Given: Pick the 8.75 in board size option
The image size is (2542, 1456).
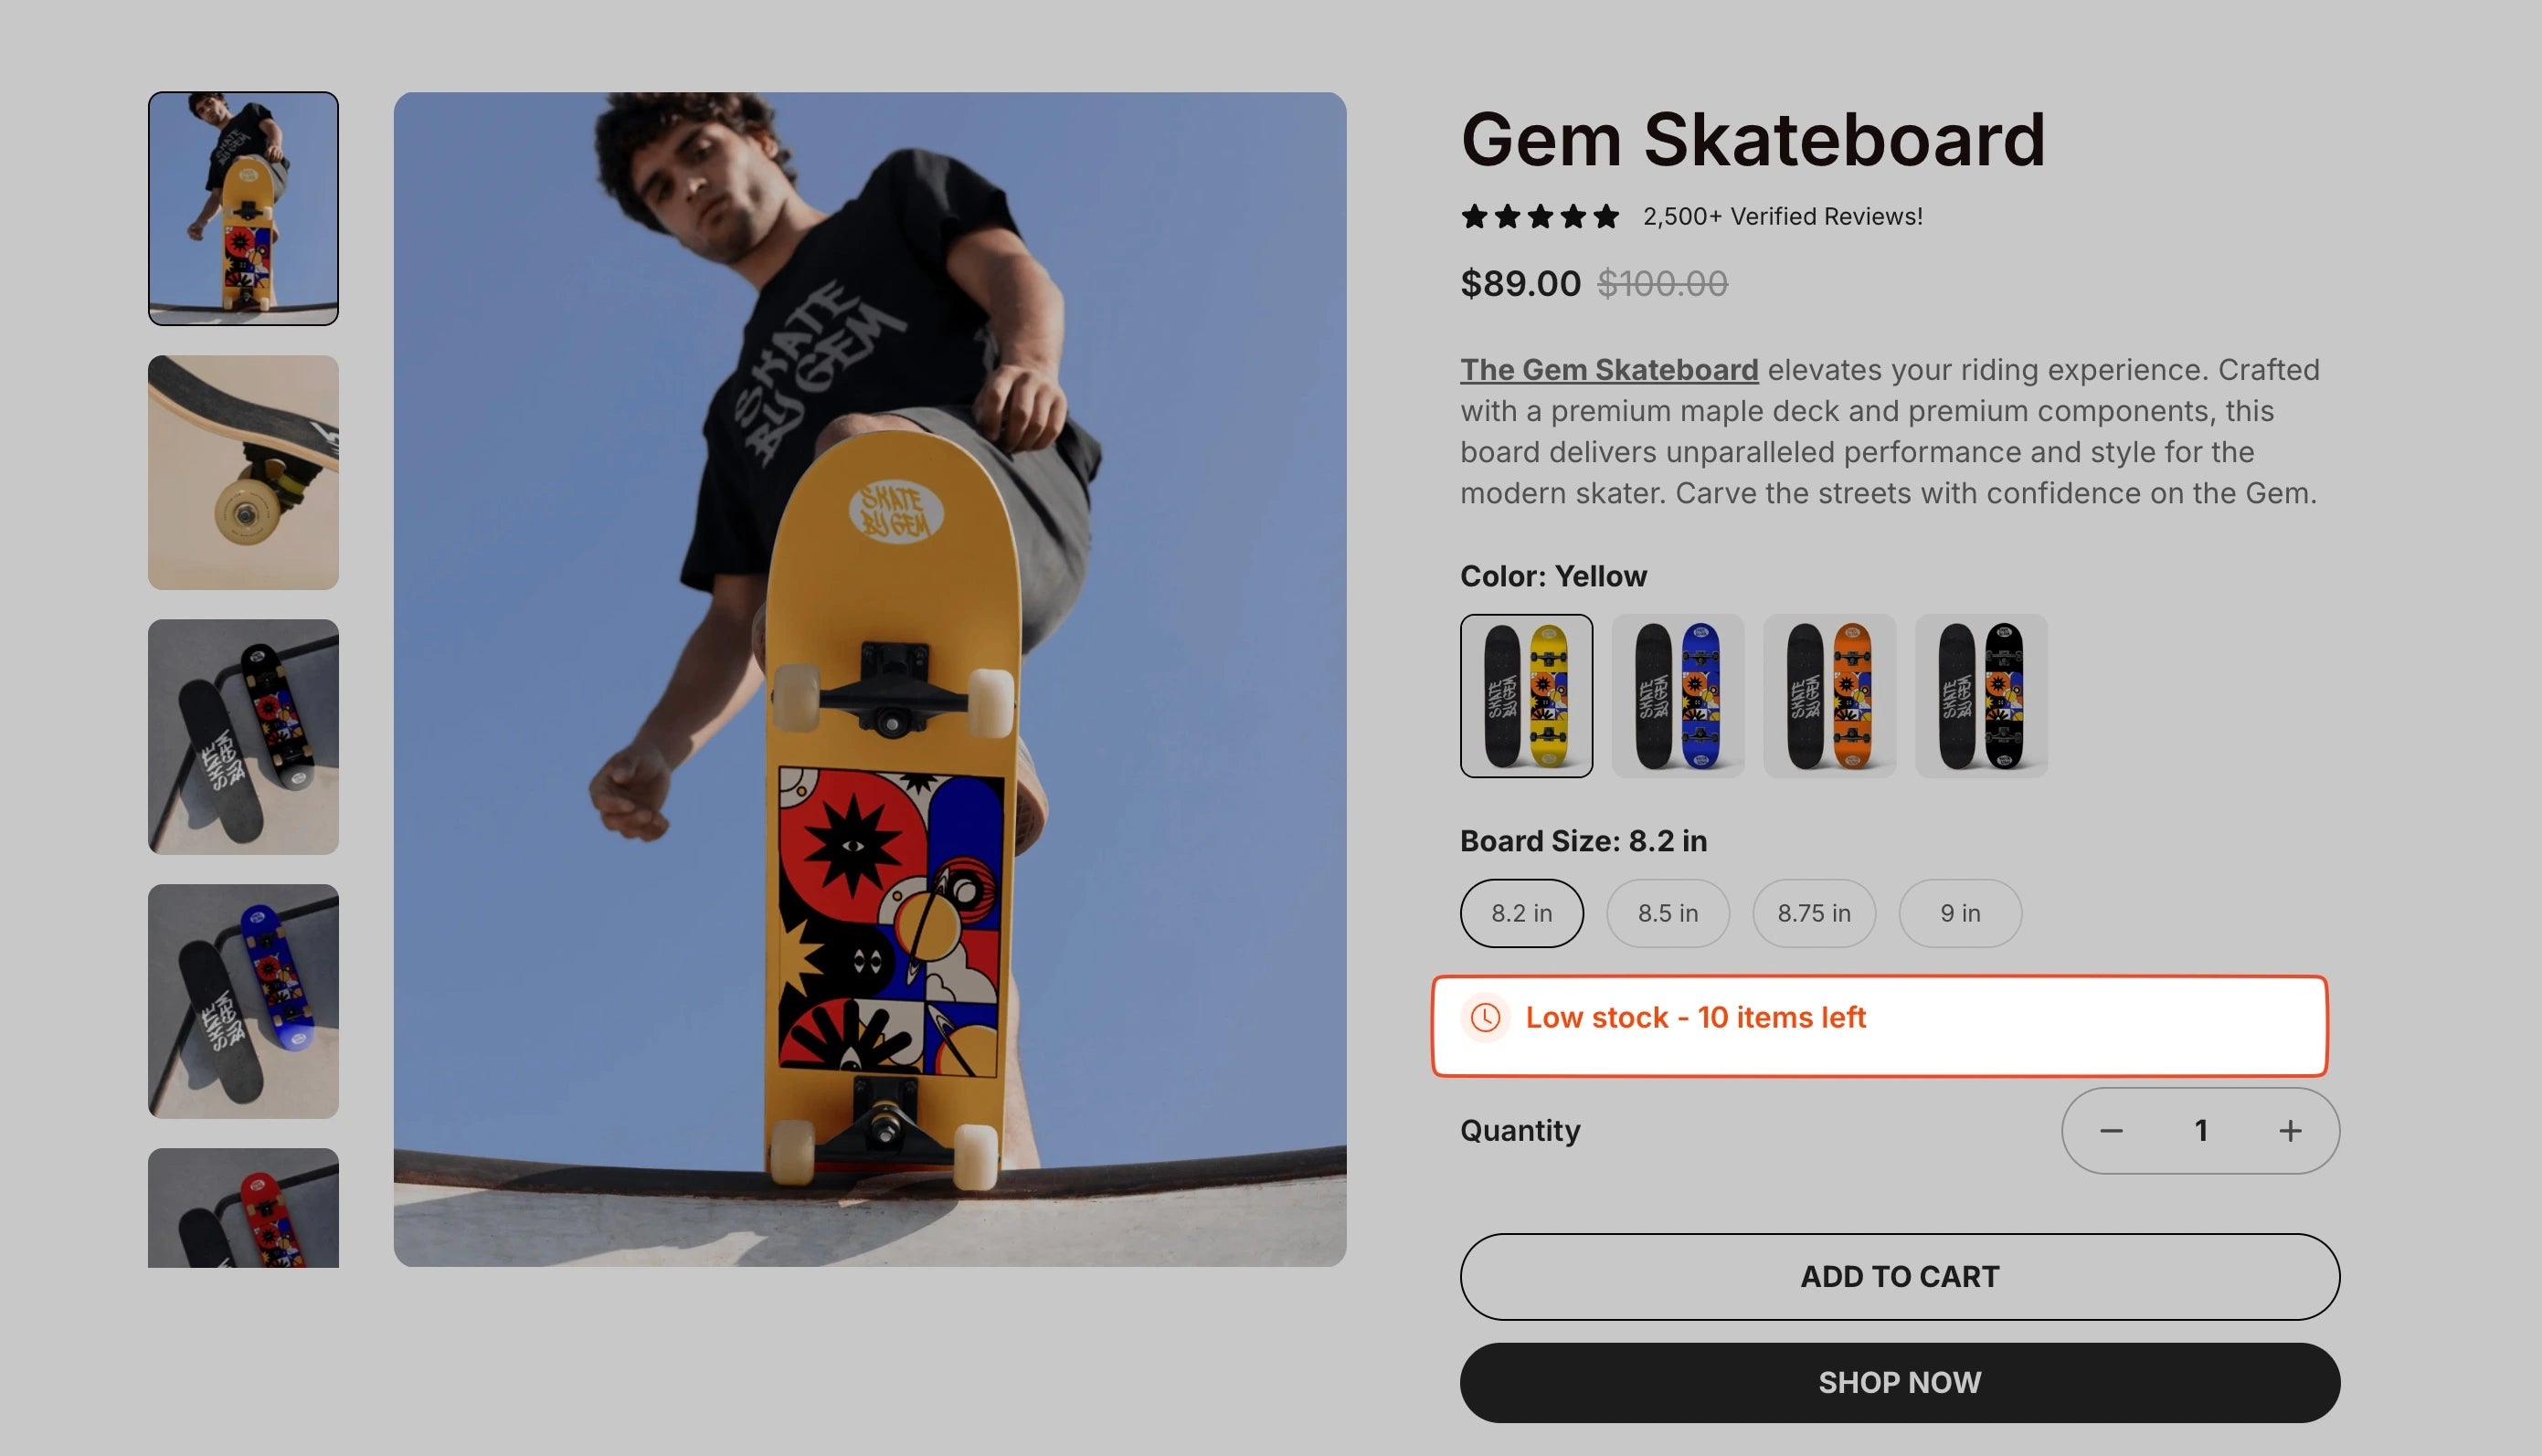Looking at the screenshot, I should click(x=1814, y=913).
